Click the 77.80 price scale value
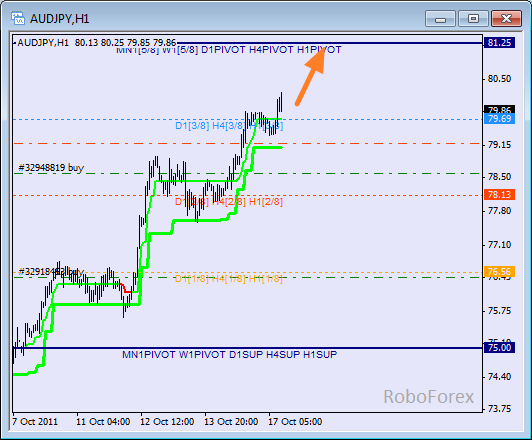The image size is (532, 440). 499,211
